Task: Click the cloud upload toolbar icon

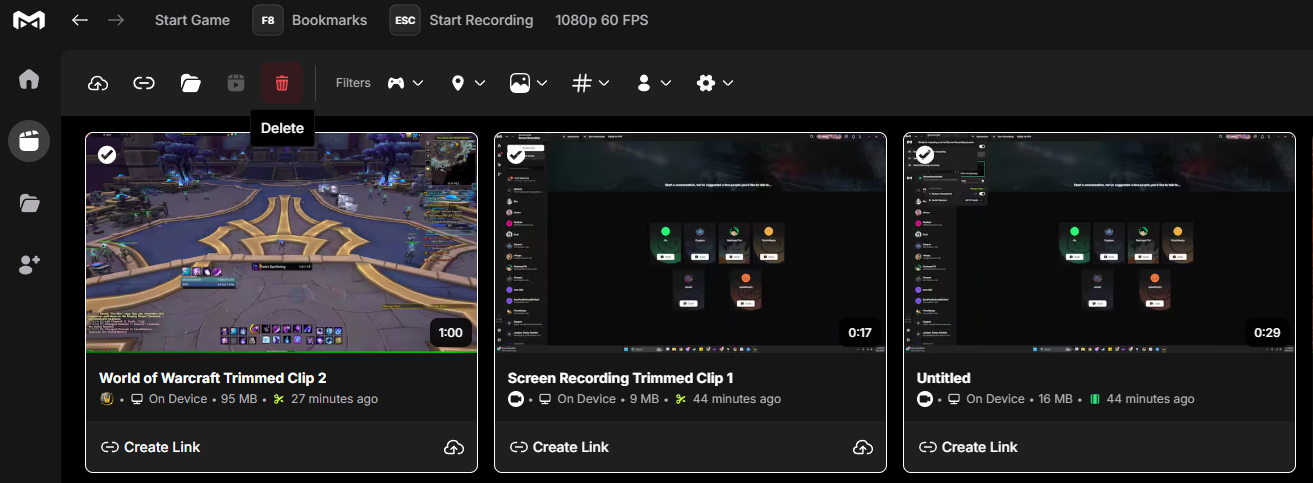Action: point(98,83)
